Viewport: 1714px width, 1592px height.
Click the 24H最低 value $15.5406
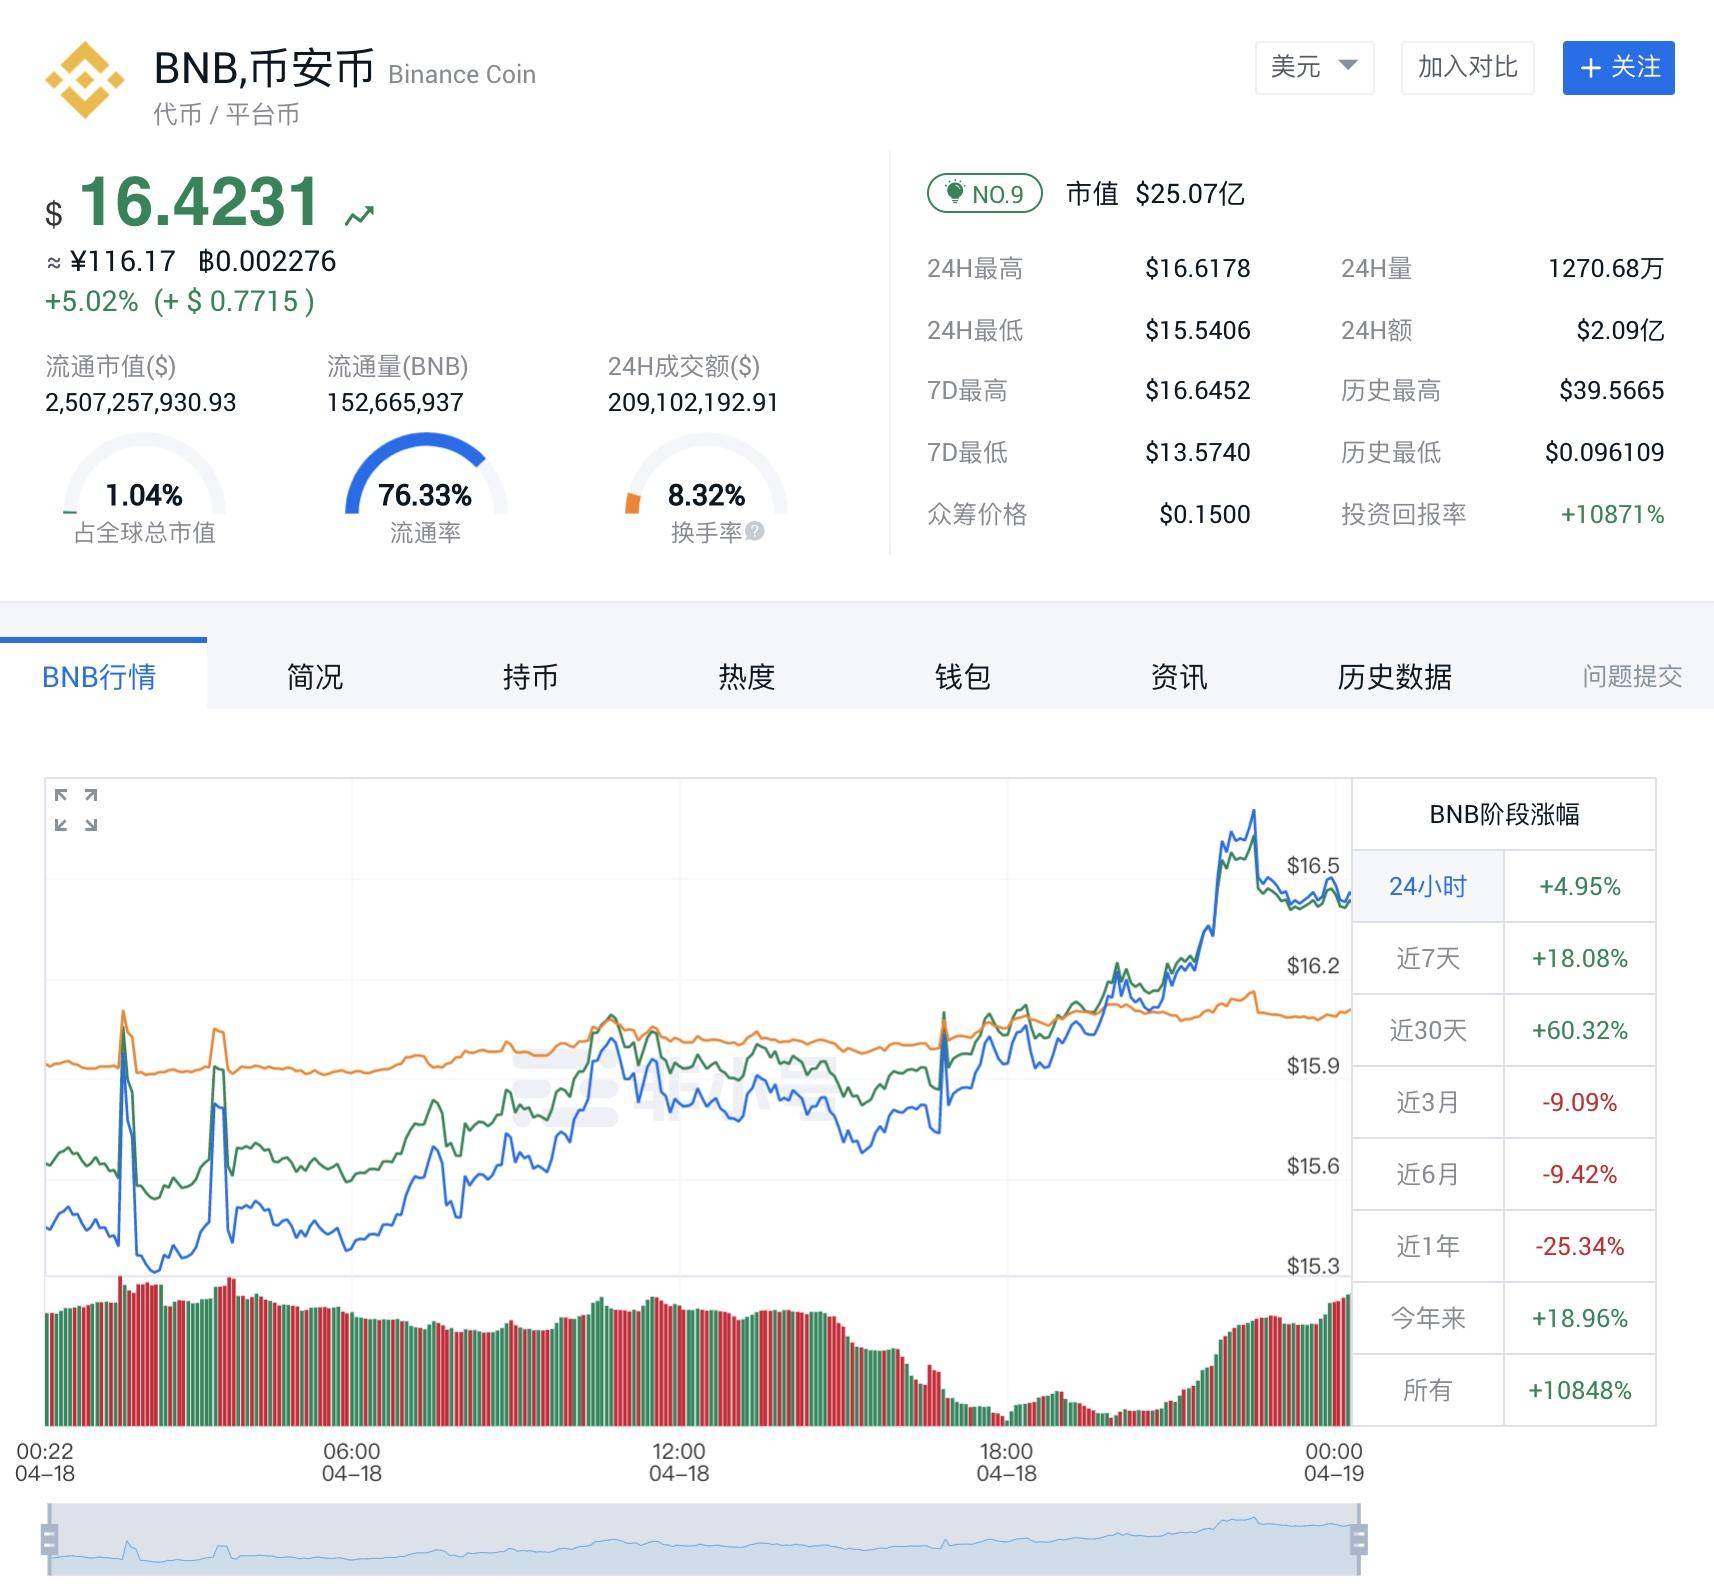pyautogui.click(x=1197, y=330)
